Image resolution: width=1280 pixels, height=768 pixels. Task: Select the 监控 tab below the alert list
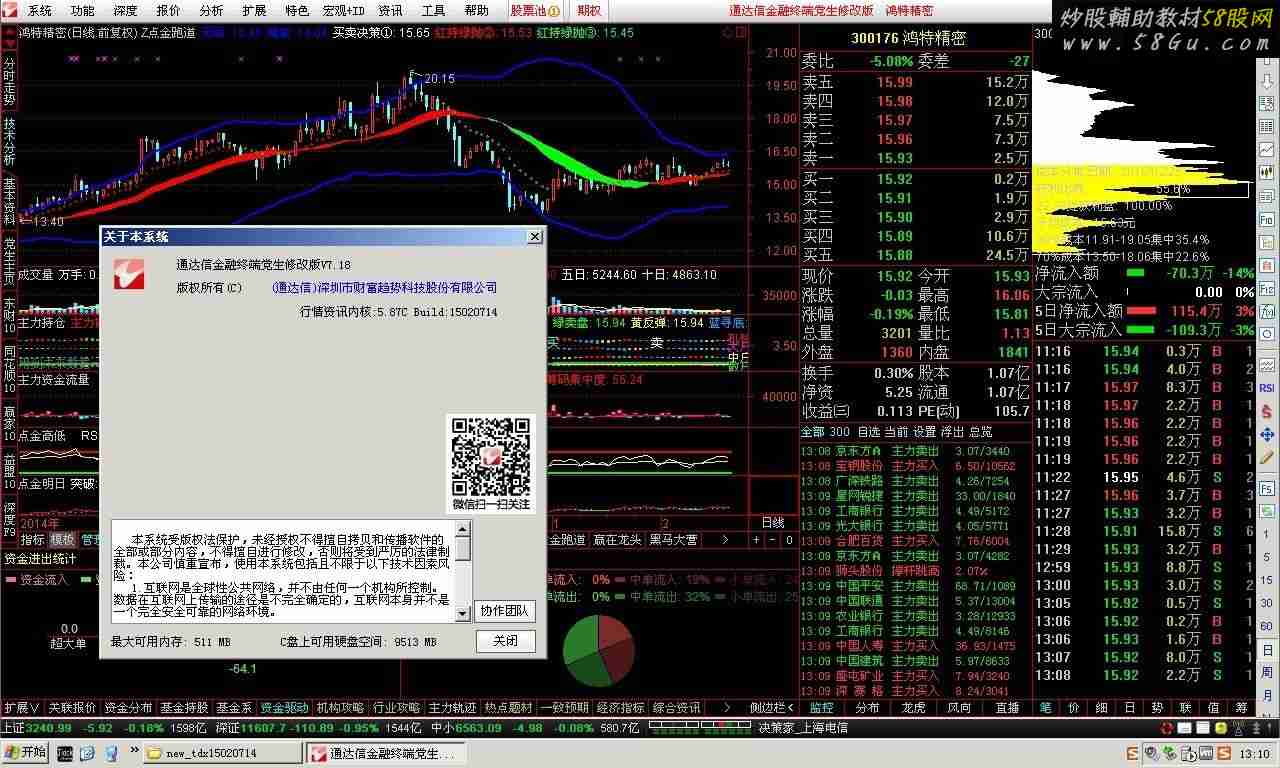822,708
